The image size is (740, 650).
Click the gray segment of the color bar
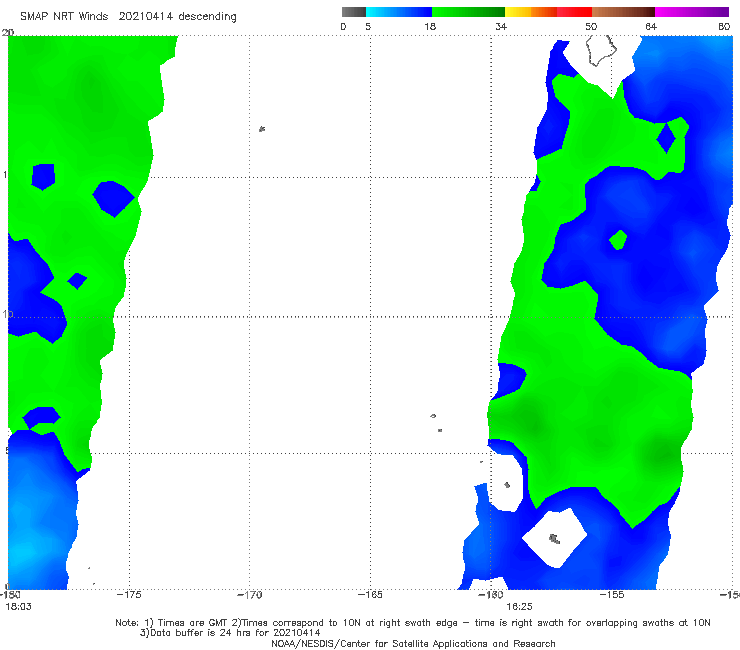(354, 12)
